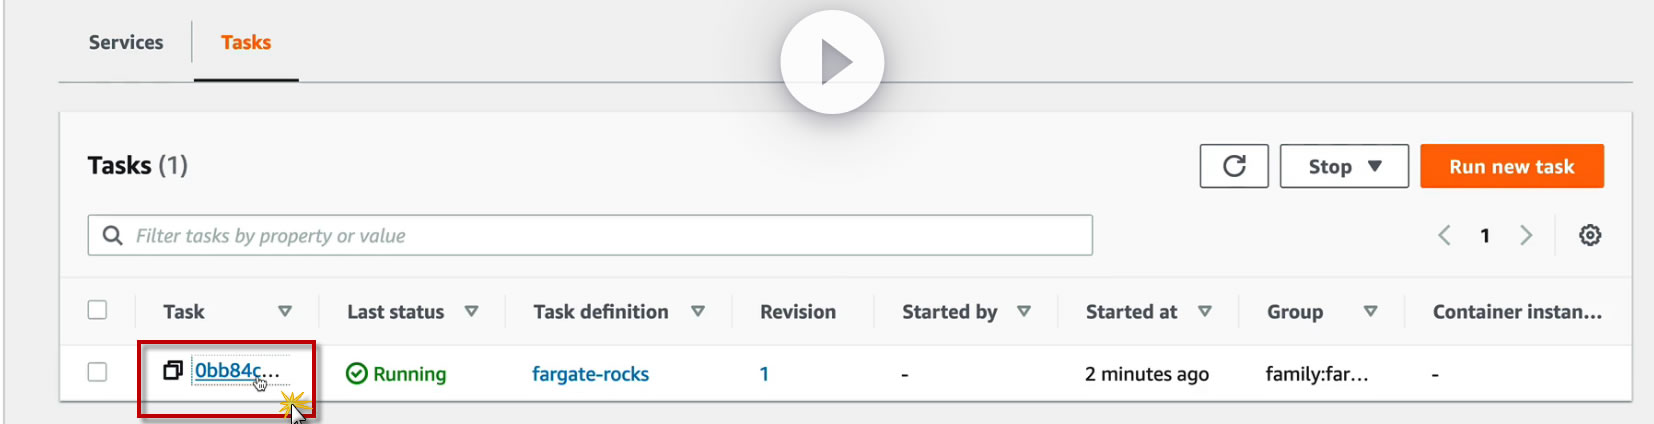Sort by Last status column arrow

point(471,312)
